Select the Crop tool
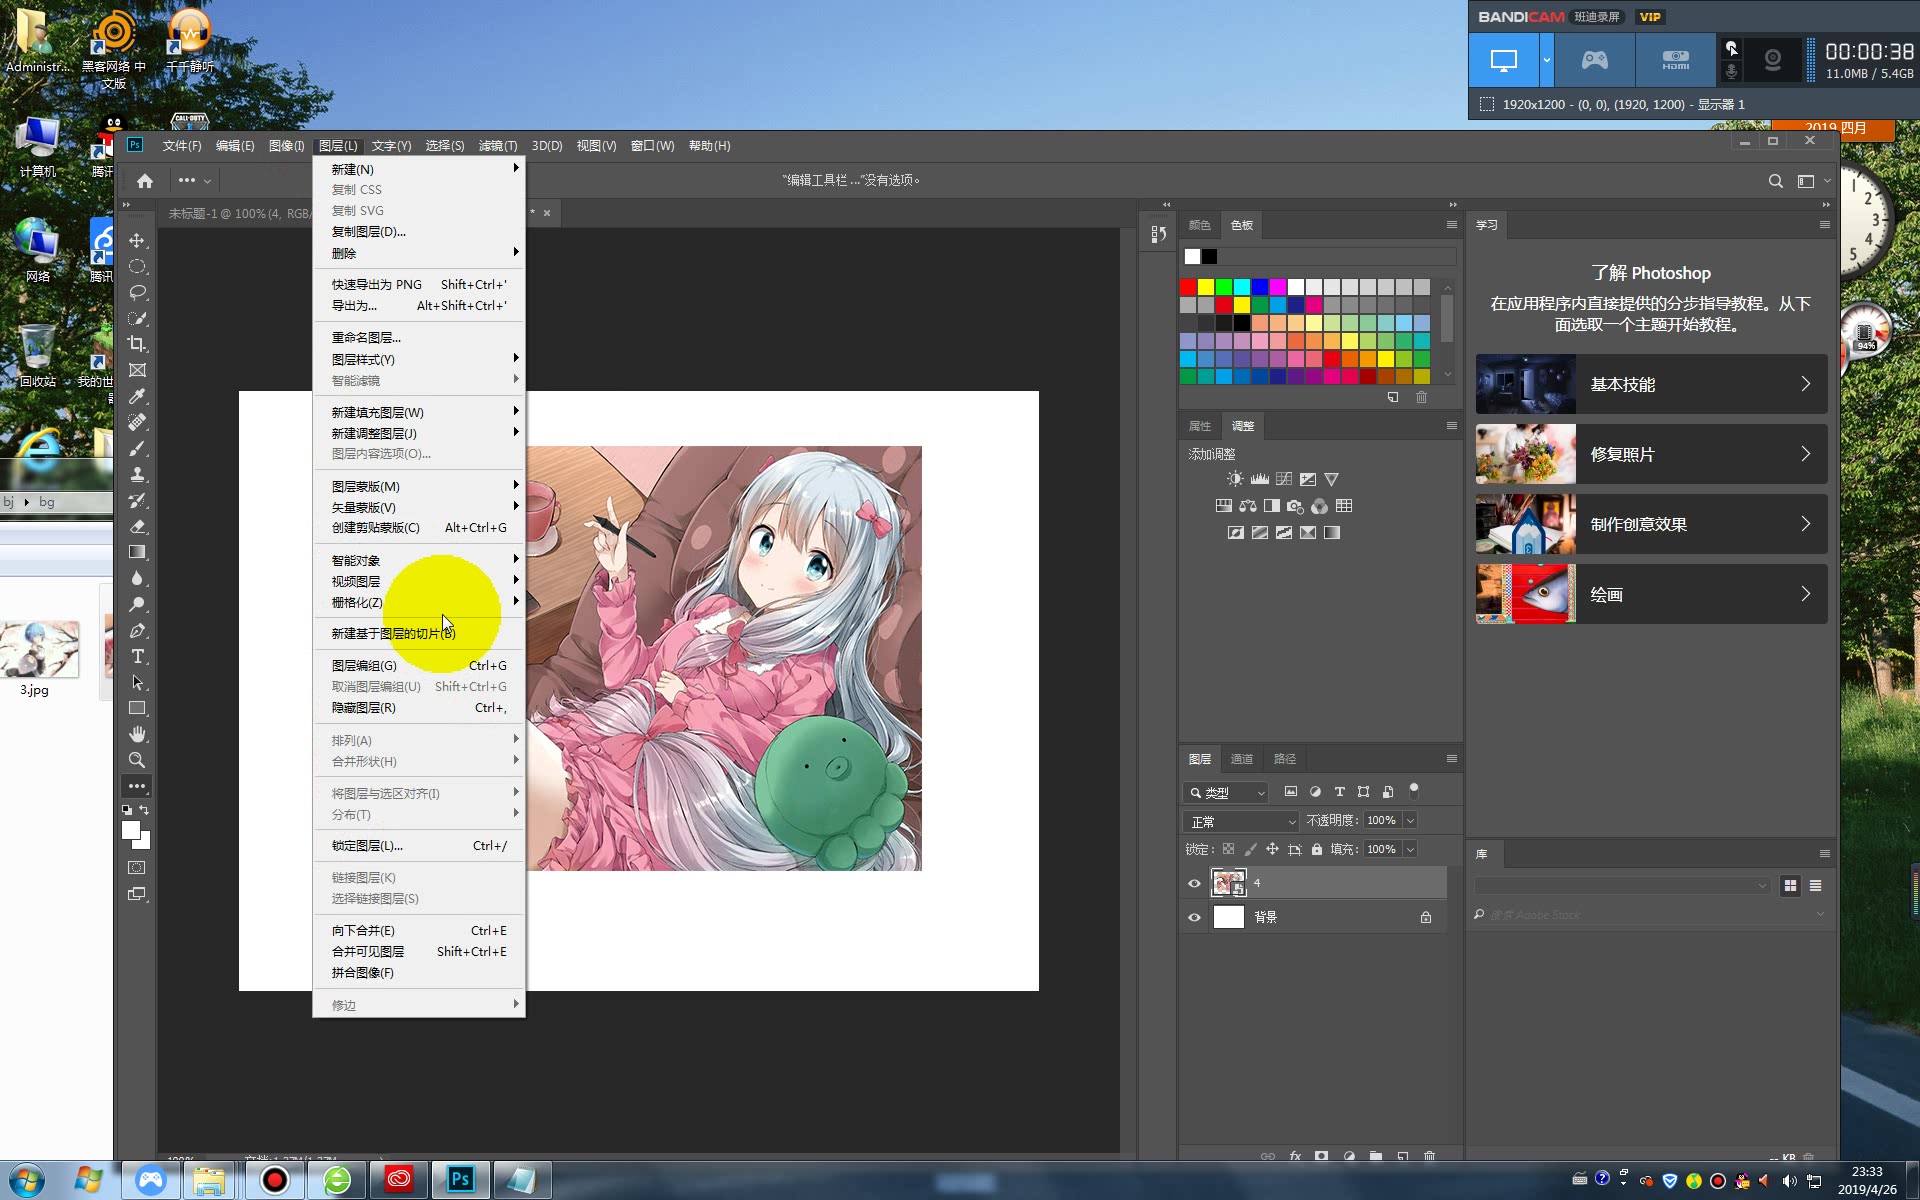This screenshot has width=1920, height=1200. (x=137, y=344)
